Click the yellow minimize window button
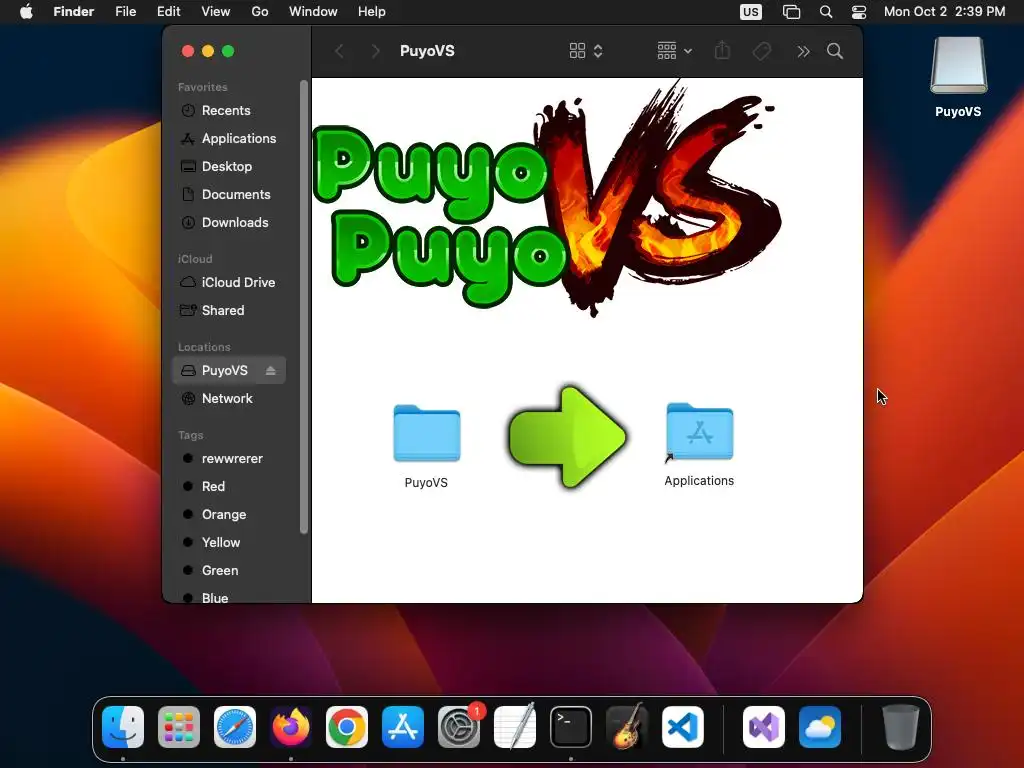 [x=208, y=51]
